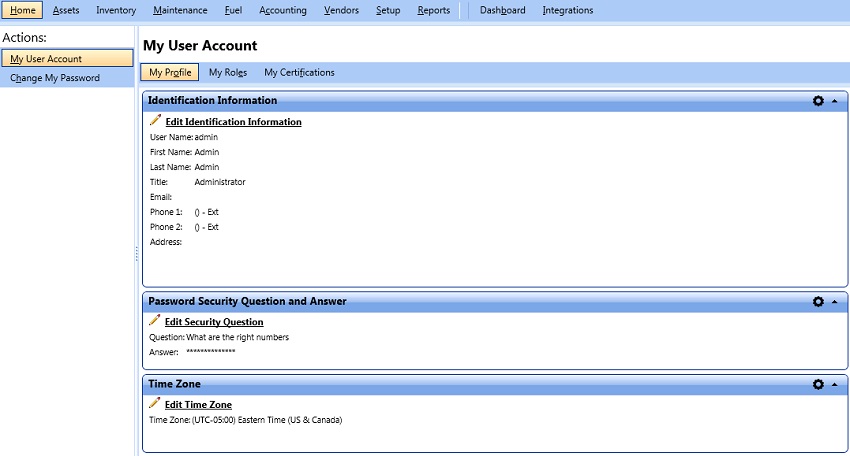Click the 'admin' user name value
Image resolution: width=850 pixels, height=456 pixels.
click(x=206, y=137)
